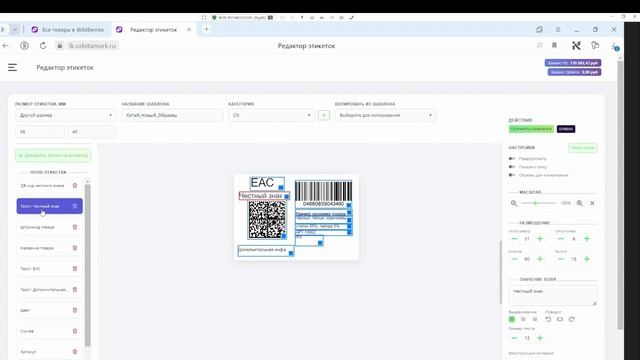Decrease the Высота value

[561, 259]
